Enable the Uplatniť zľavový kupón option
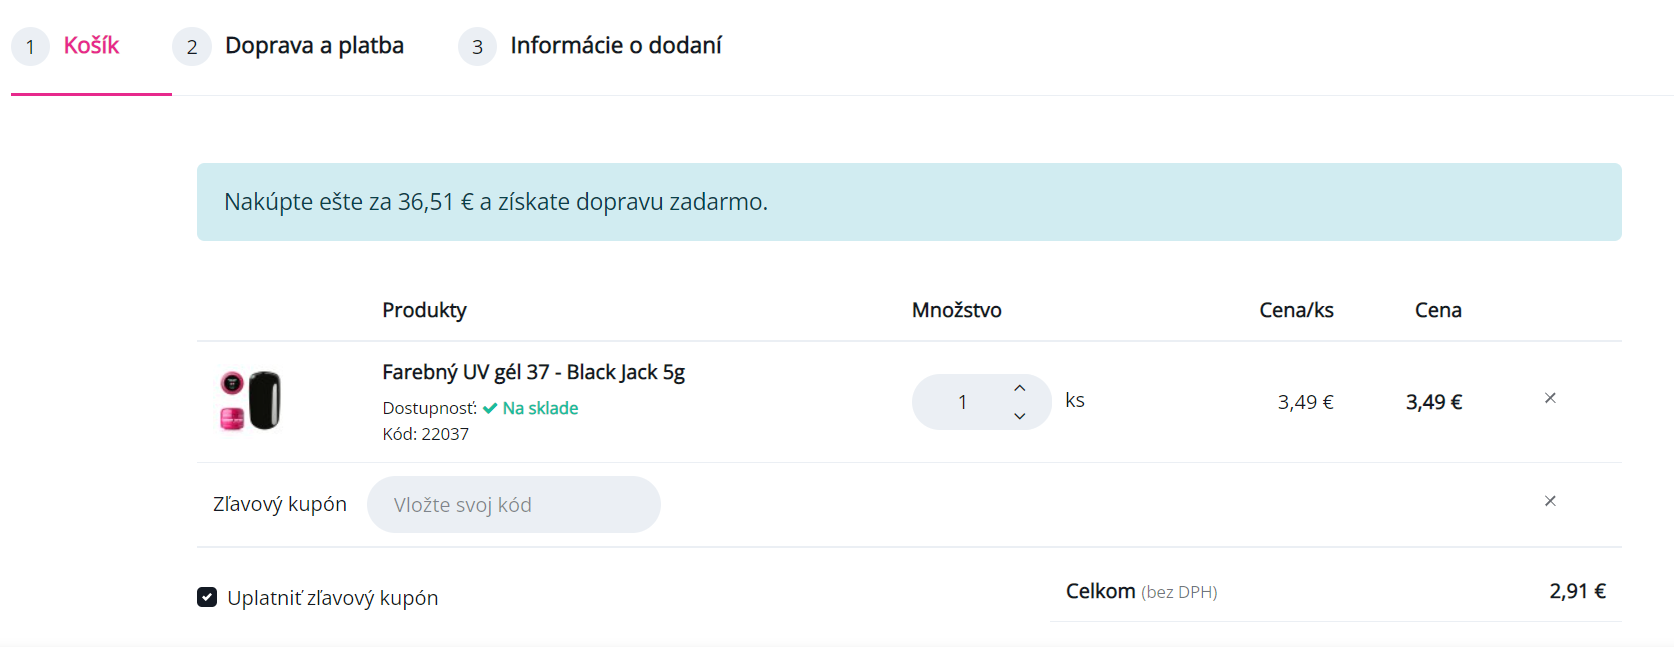The height and width of the screenshot is (647, 1674). pyautogui.click(x=206, y=598)
